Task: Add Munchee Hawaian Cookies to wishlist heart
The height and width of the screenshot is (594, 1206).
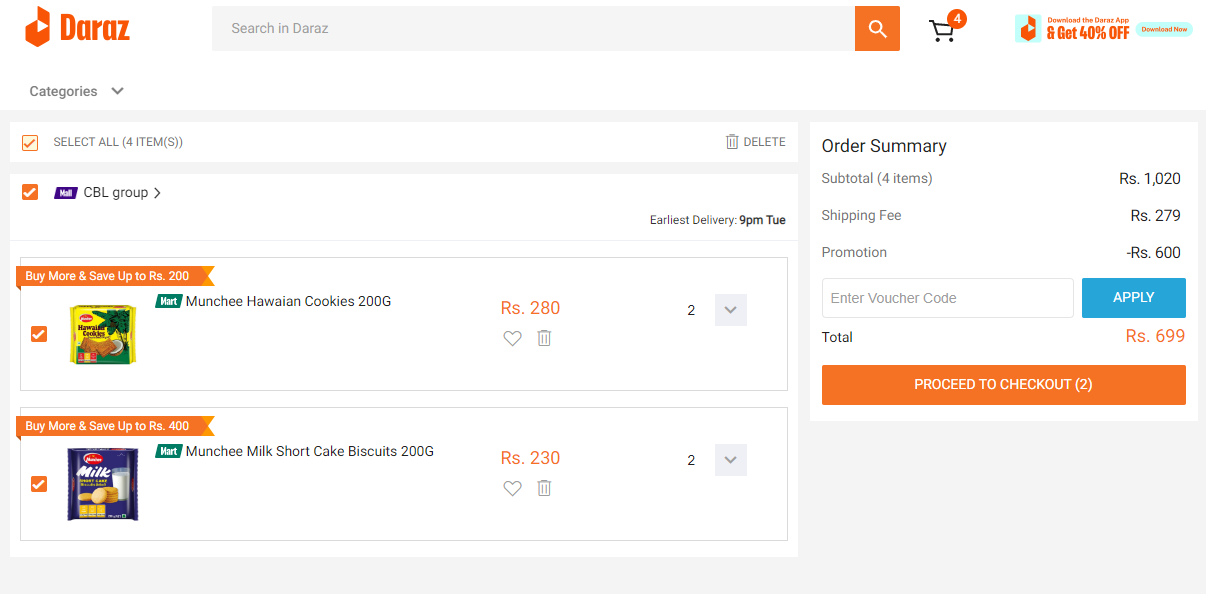Action: (x=512, y=338)
